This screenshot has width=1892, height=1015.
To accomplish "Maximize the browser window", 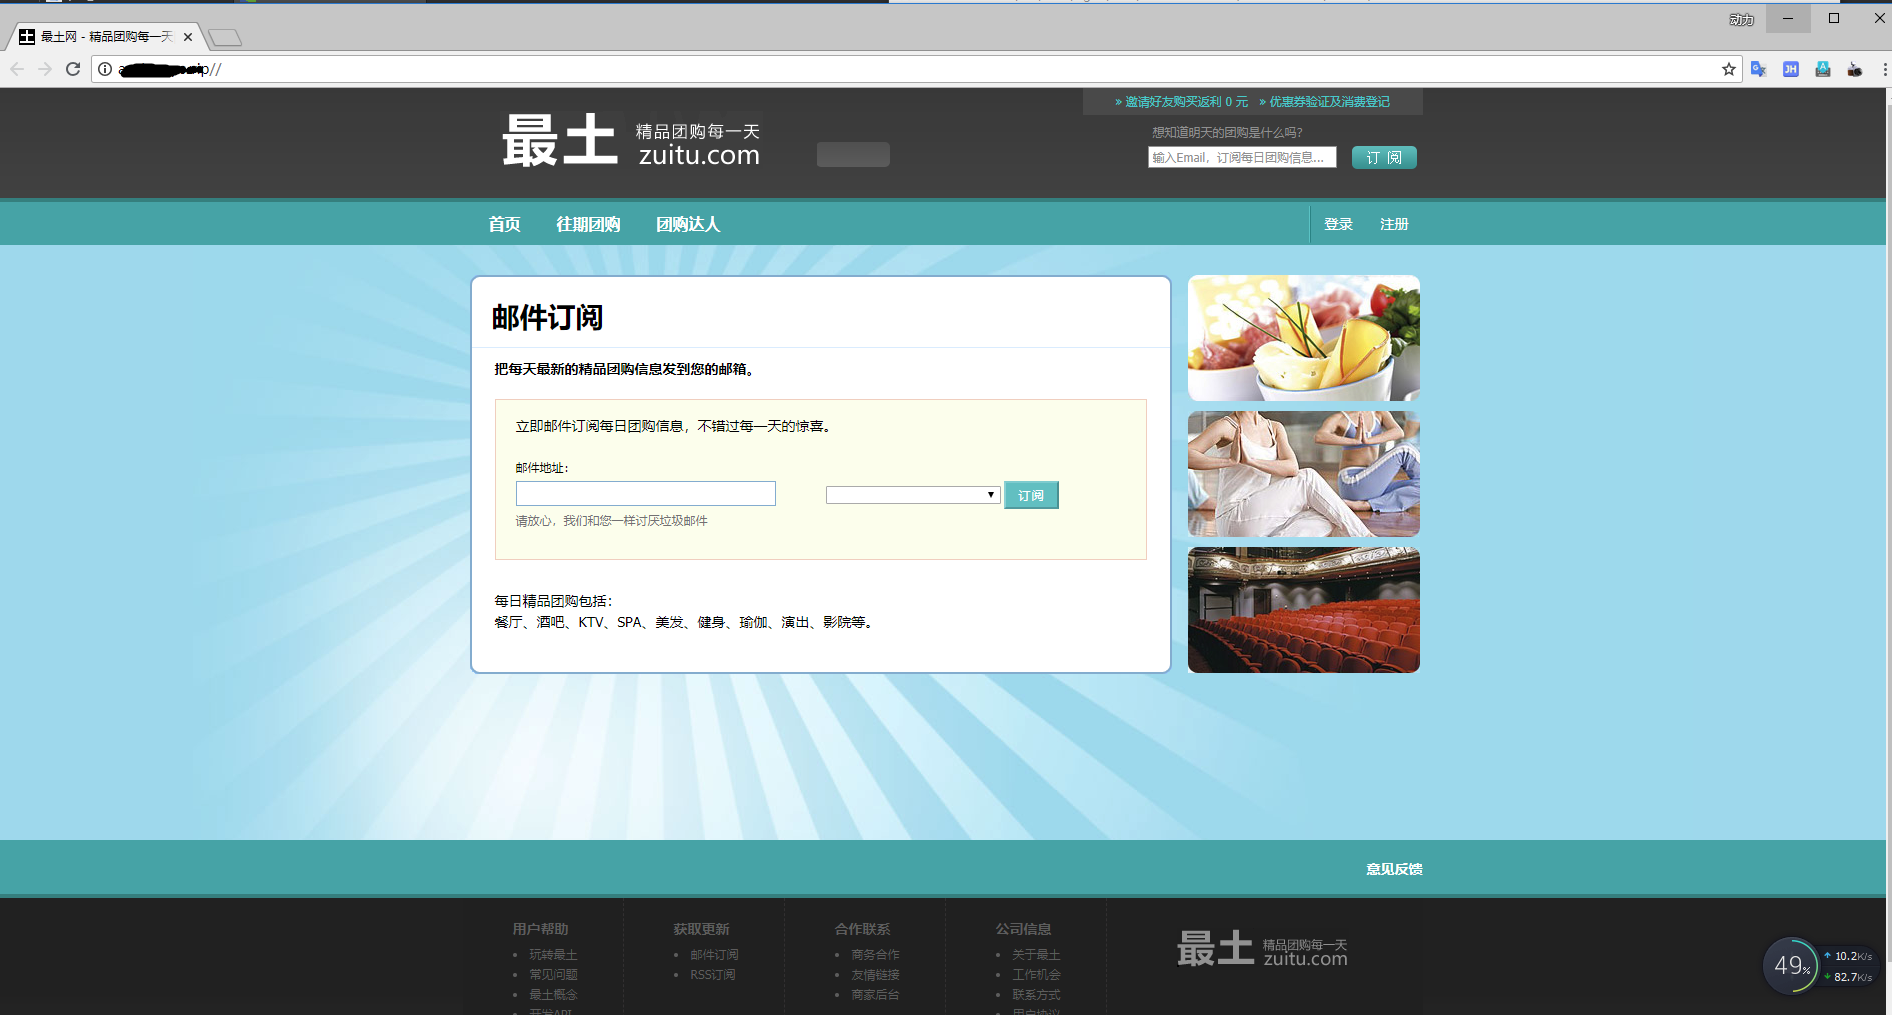I will coord(1834,18).
